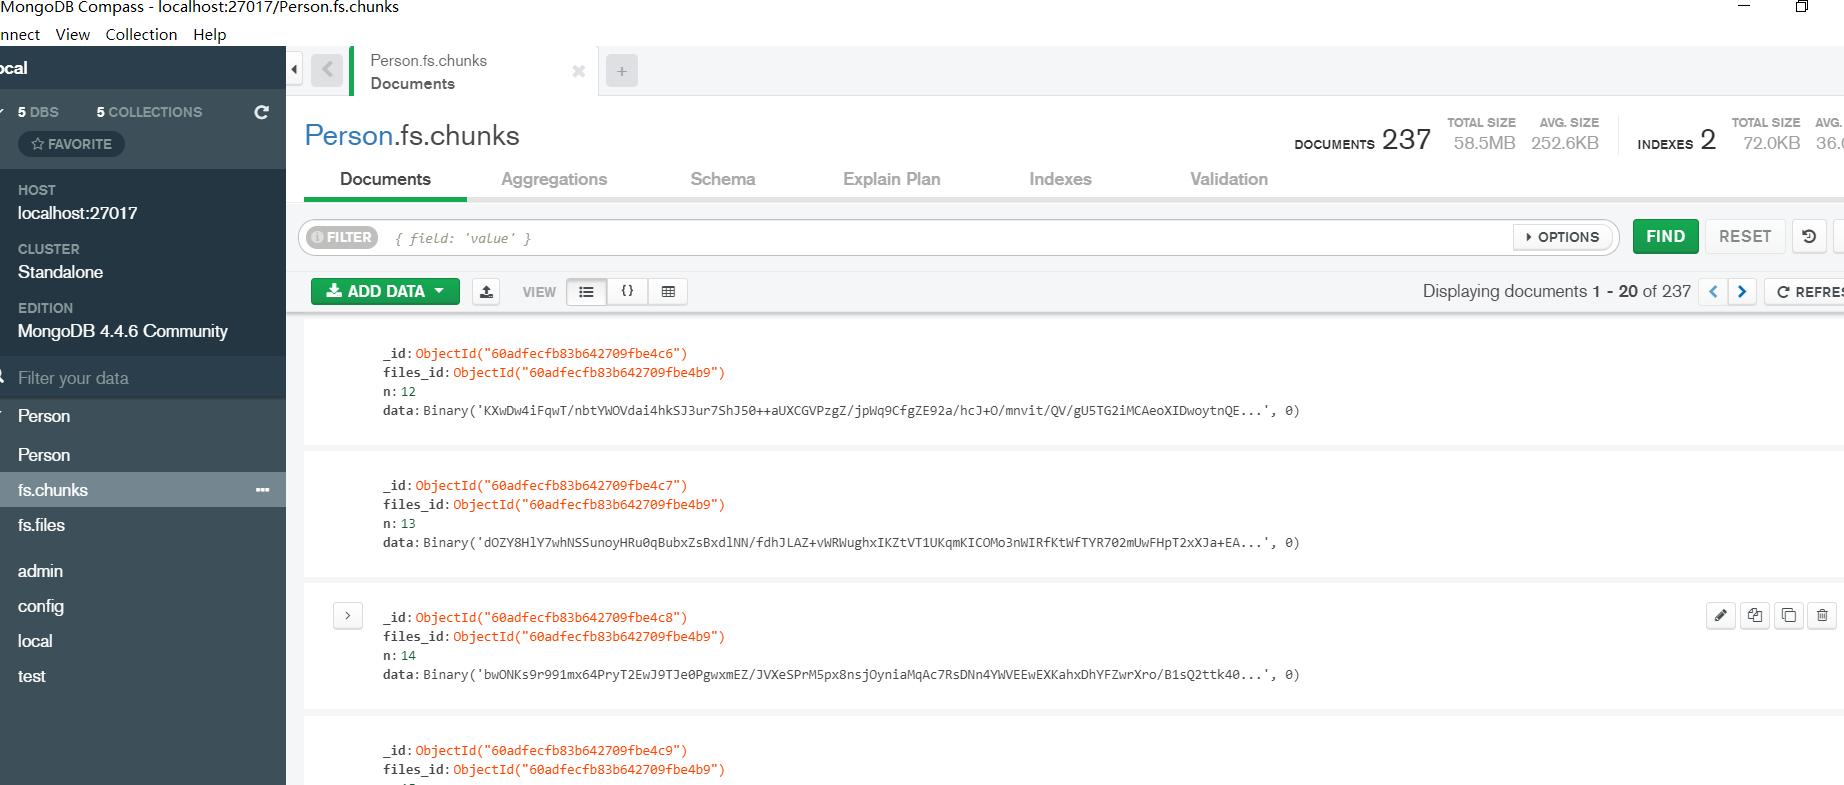The width and height of the screenshot is (1844, 785).
Task: Open the Schema tab
Action: point(723,179)
